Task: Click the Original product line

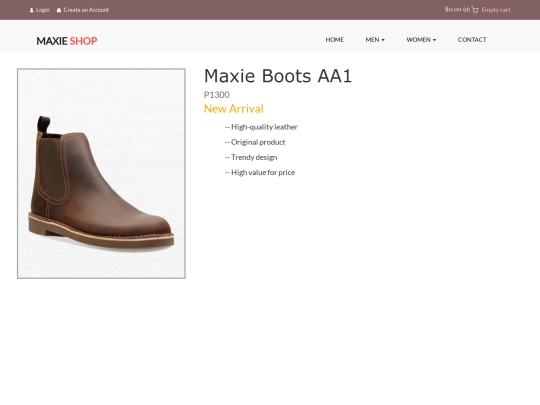Action: 255,142
